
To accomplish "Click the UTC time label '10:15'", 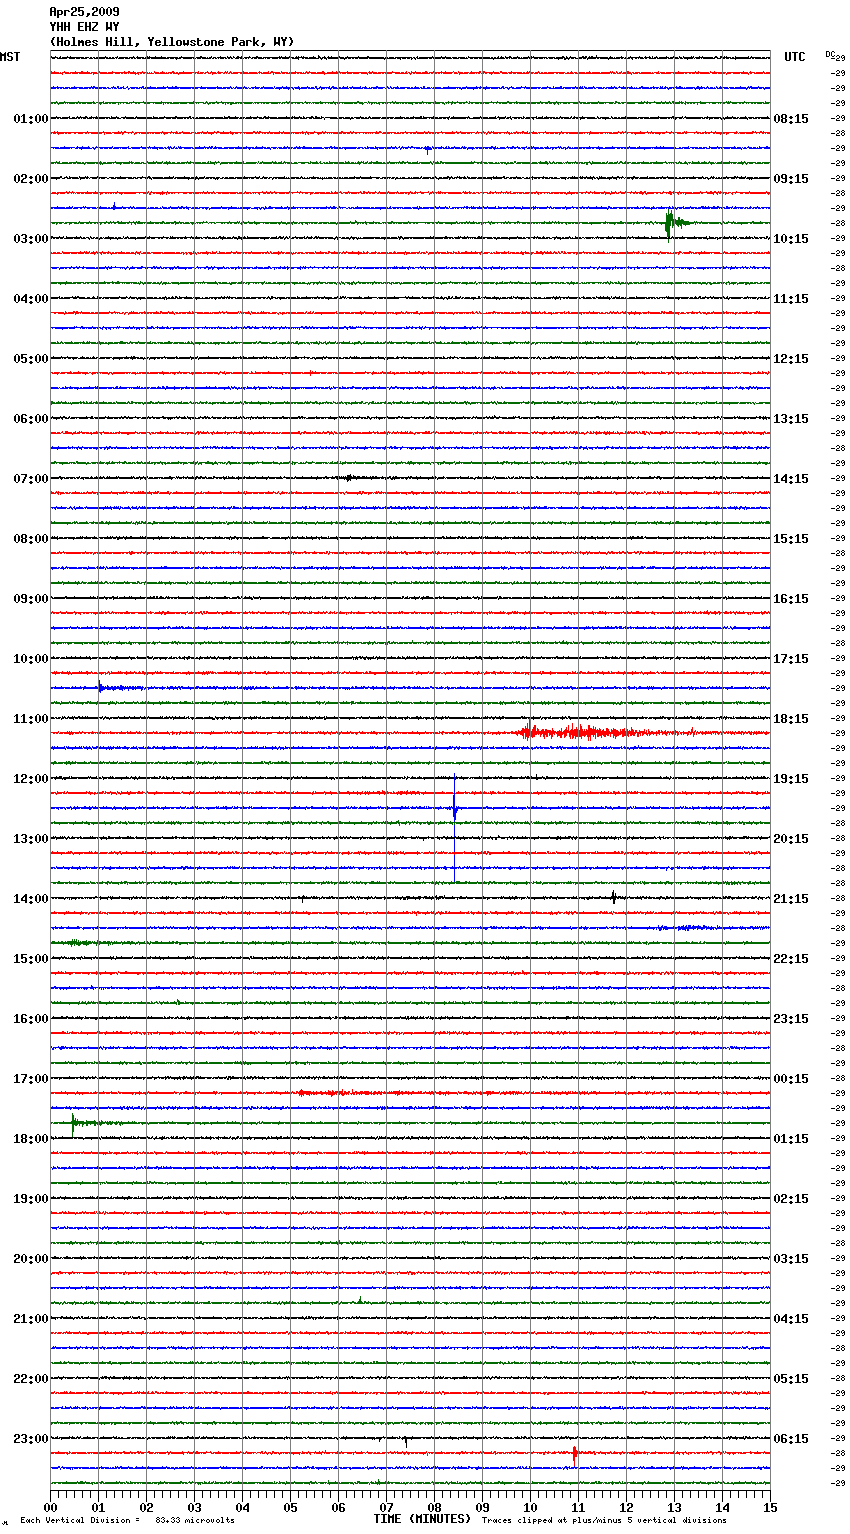I will (x=791, y=239).
